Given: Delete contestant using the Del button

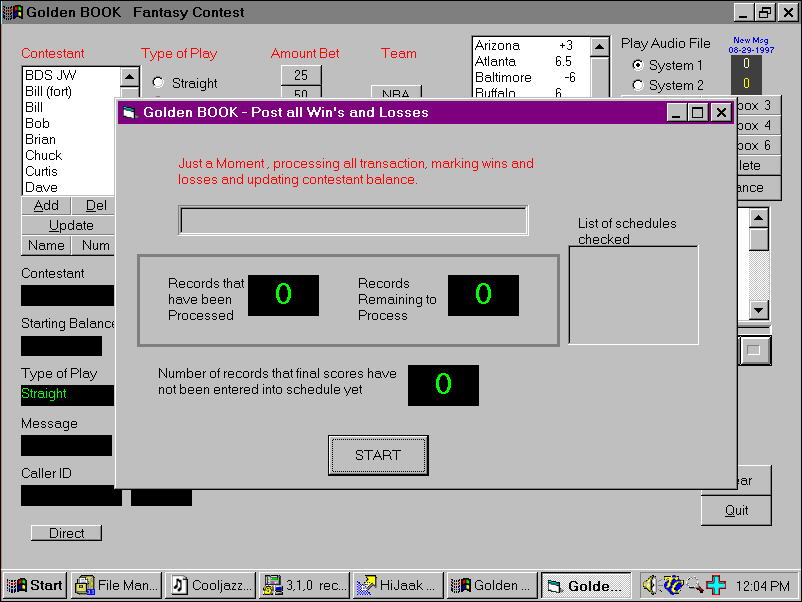Looking at the screenshot, I should (94, 205).
